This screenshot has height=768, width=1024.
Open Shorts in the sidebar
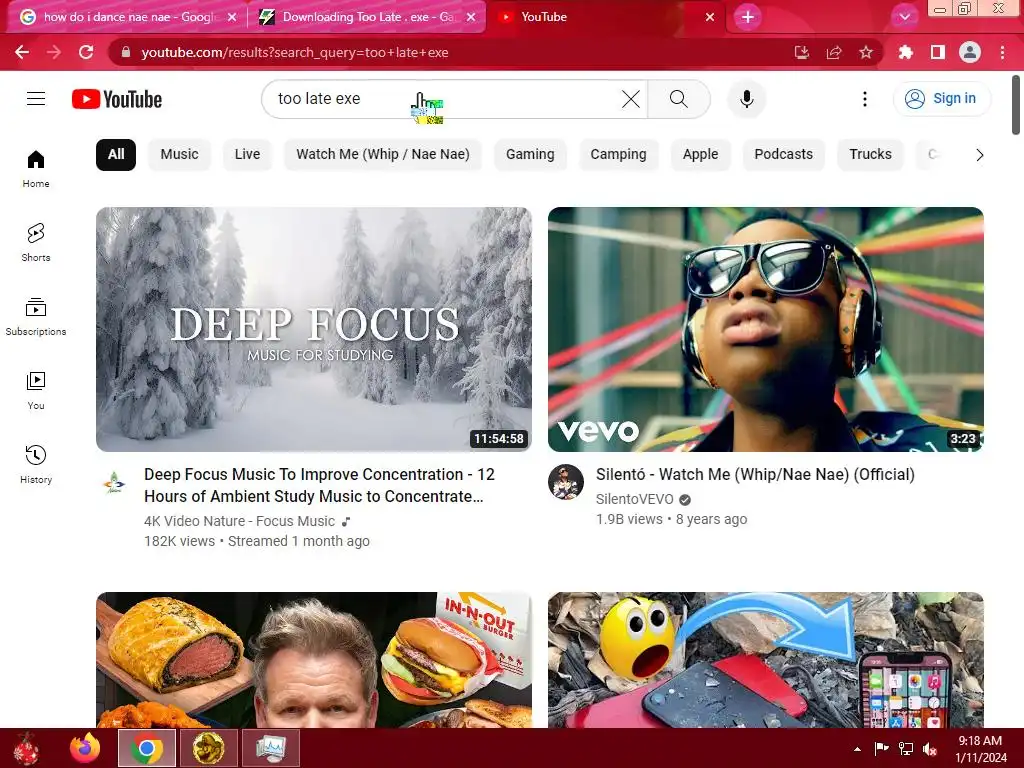(x=36, y=243)
